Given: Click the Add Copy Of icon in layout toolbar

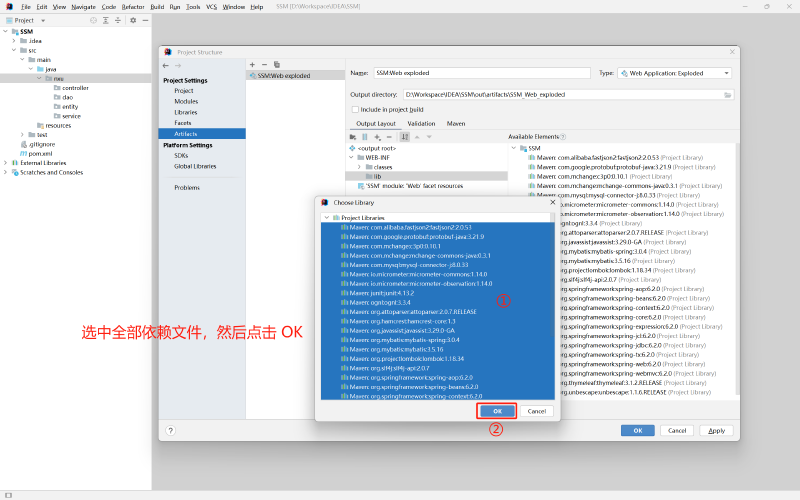Looking at the screenshot, I should (378, 137).
